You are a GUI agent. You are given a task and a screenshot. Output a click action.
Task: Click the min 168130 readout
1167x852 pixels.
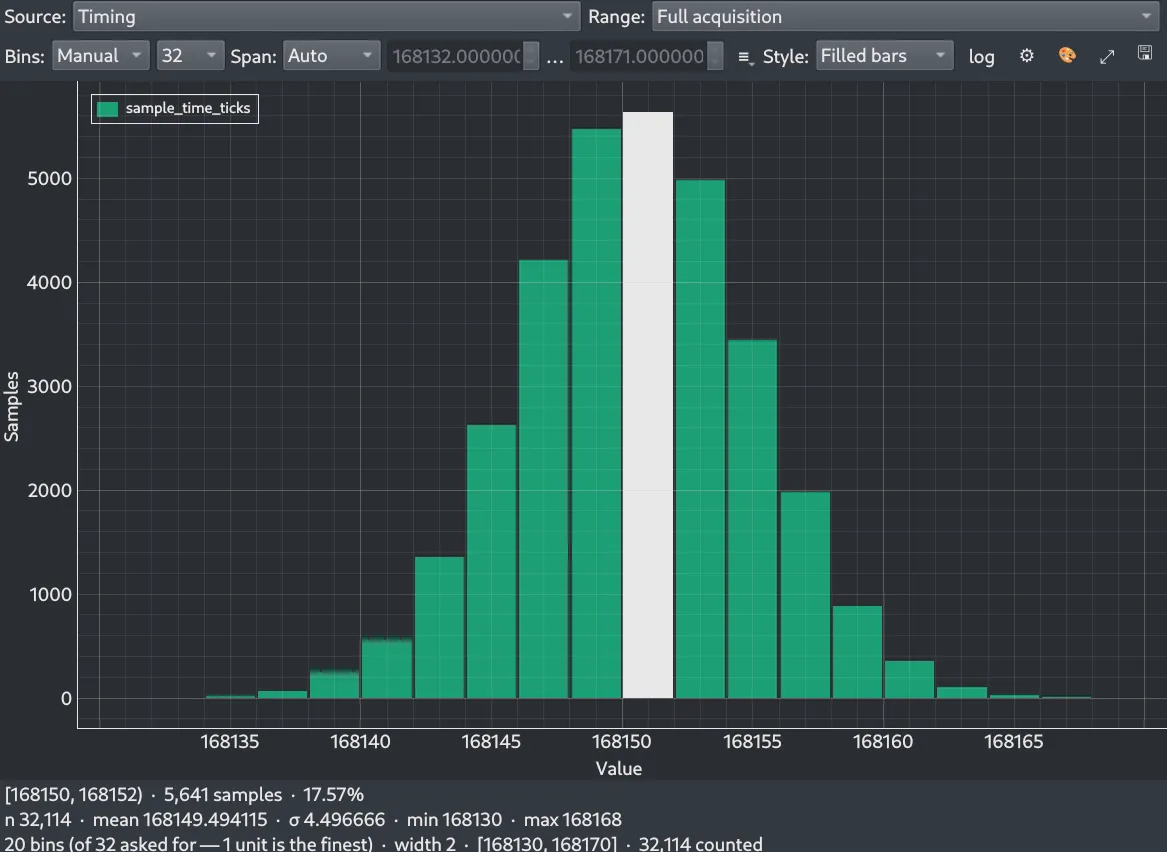pyautogui.click(x=454, y=820)
